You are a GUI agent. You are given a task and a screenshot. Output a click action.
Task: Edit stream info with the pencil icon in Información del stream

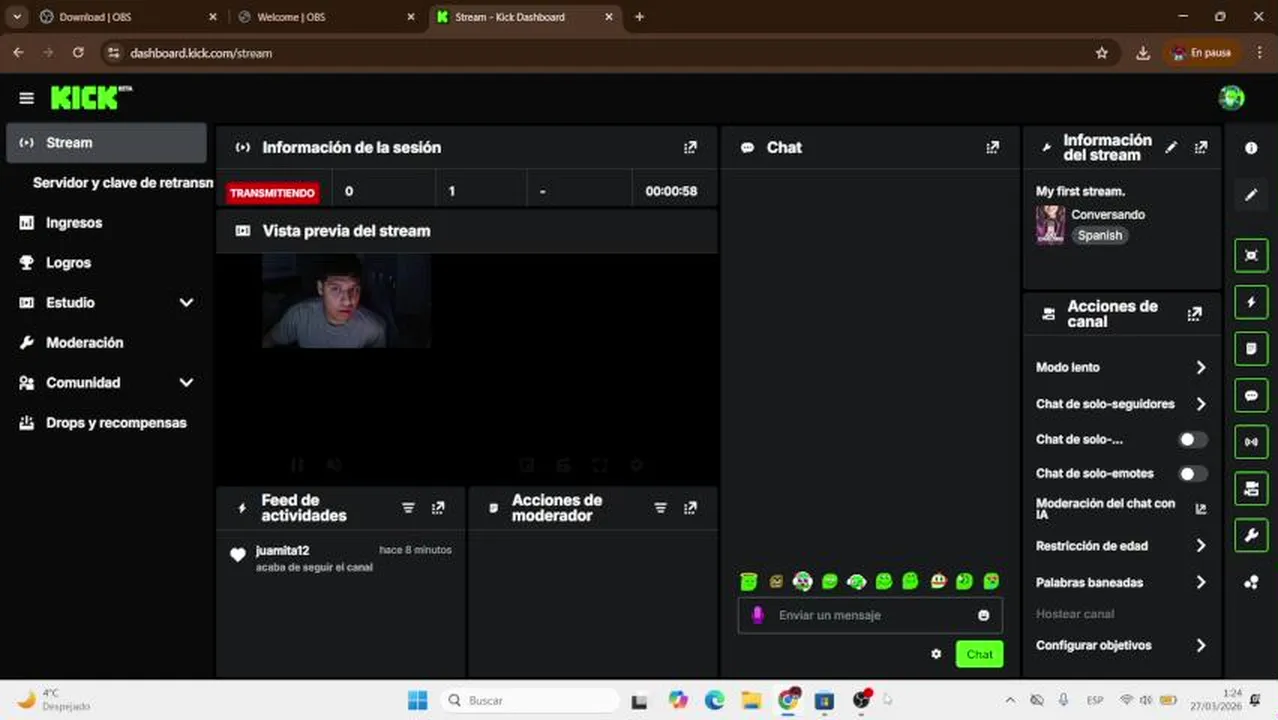(x=1171, y=147)
